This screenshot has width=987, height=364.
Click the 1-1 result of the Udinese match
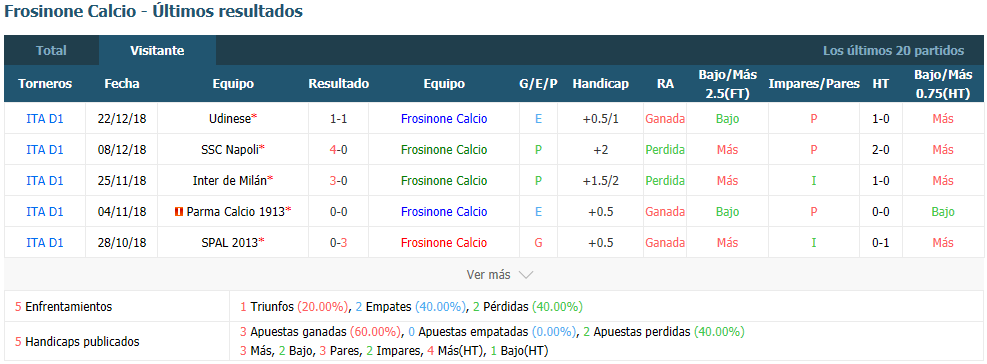339,118
